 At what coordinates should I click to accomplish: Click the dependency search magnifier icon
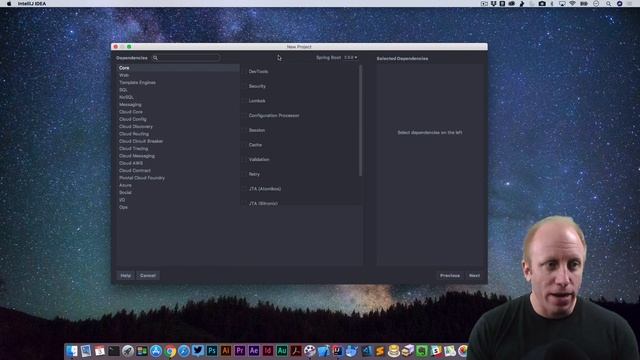point(155,58)
